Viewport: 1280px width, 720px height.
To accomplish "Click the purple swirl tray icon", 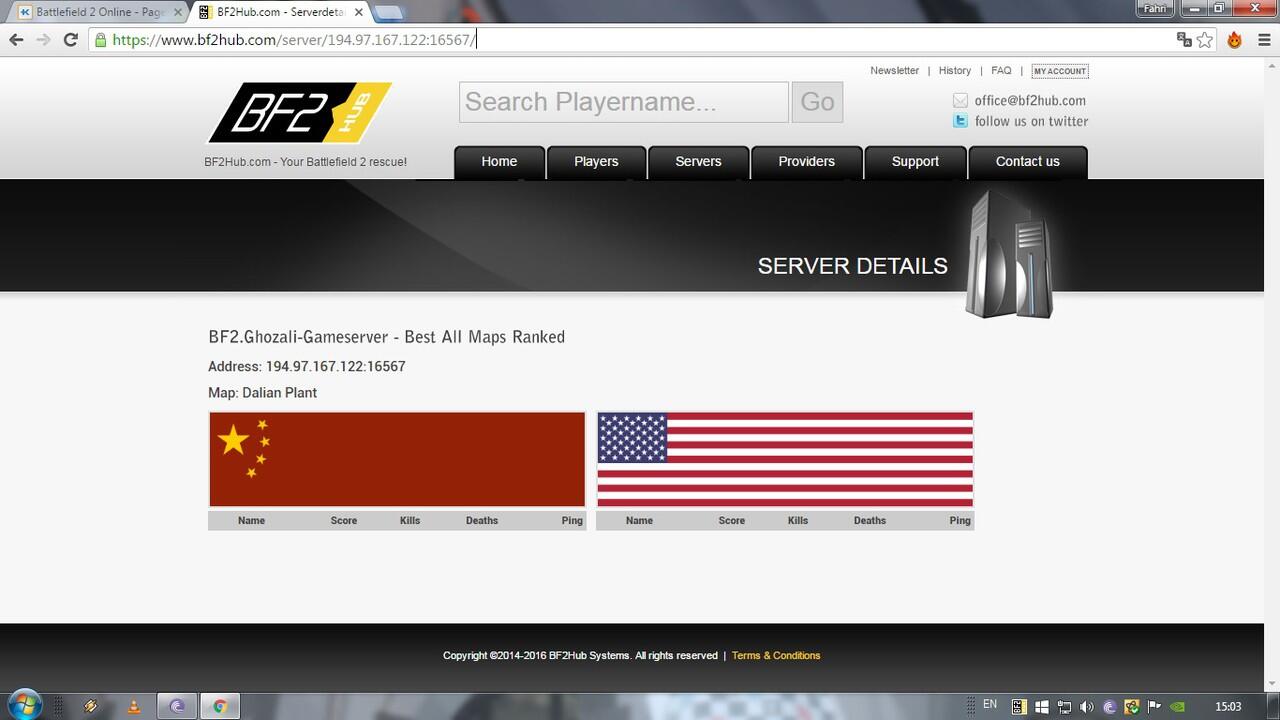I will 1109,707.
